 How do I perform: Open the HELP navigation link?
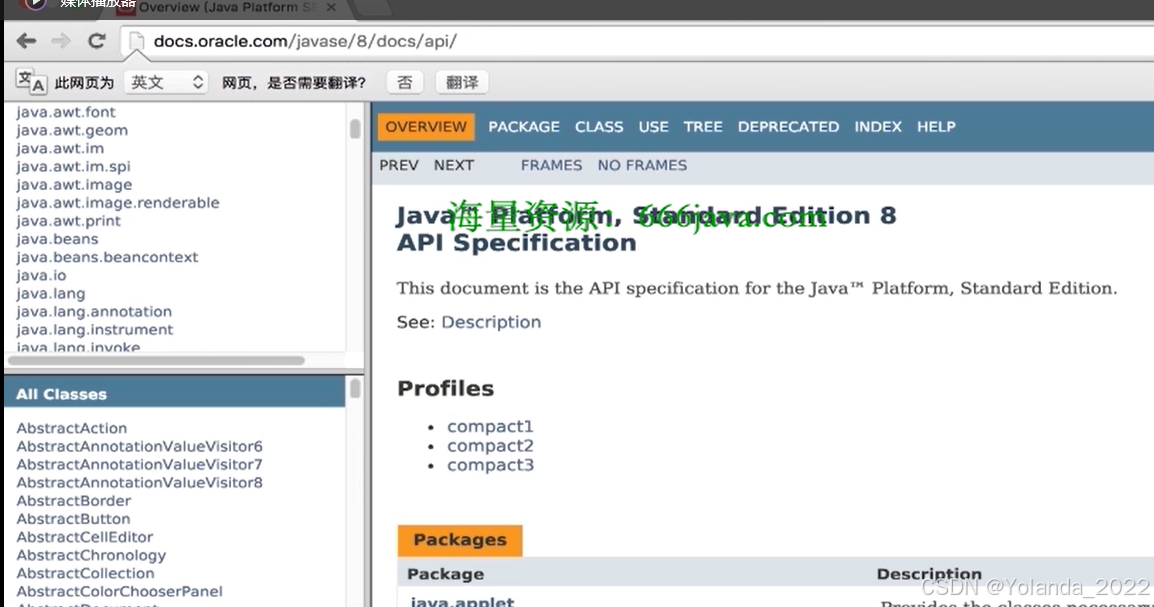tap(936, 127)
